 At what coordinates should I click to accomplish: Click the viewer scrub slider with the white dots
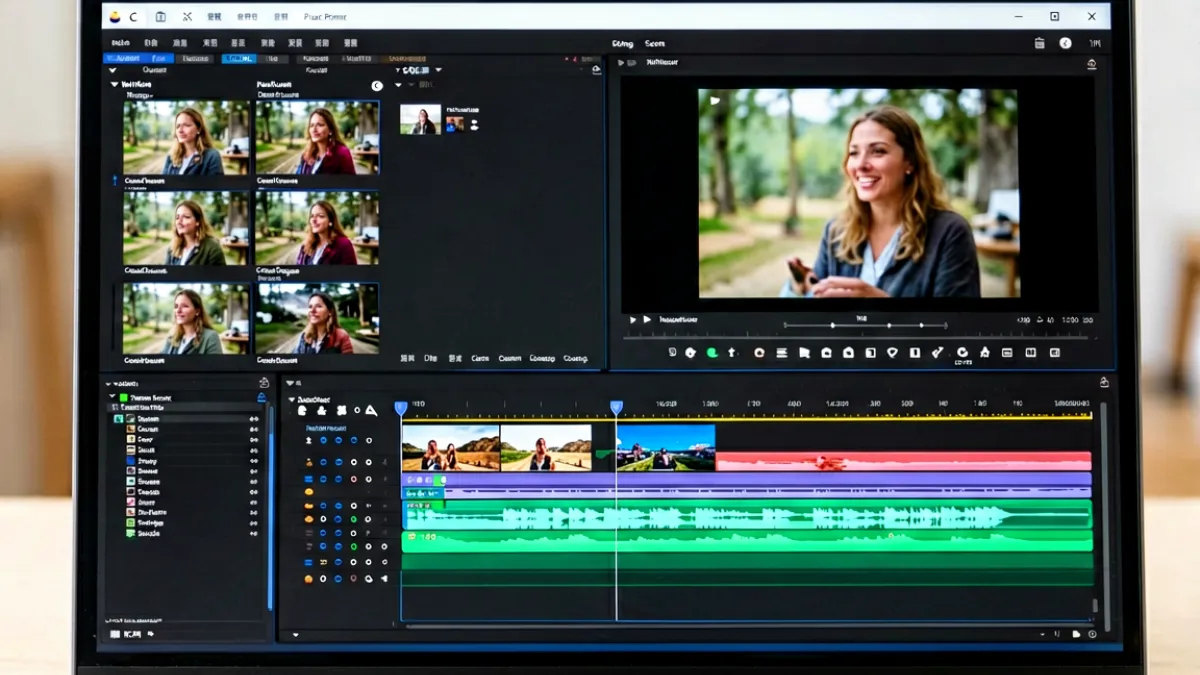(864, 325)
